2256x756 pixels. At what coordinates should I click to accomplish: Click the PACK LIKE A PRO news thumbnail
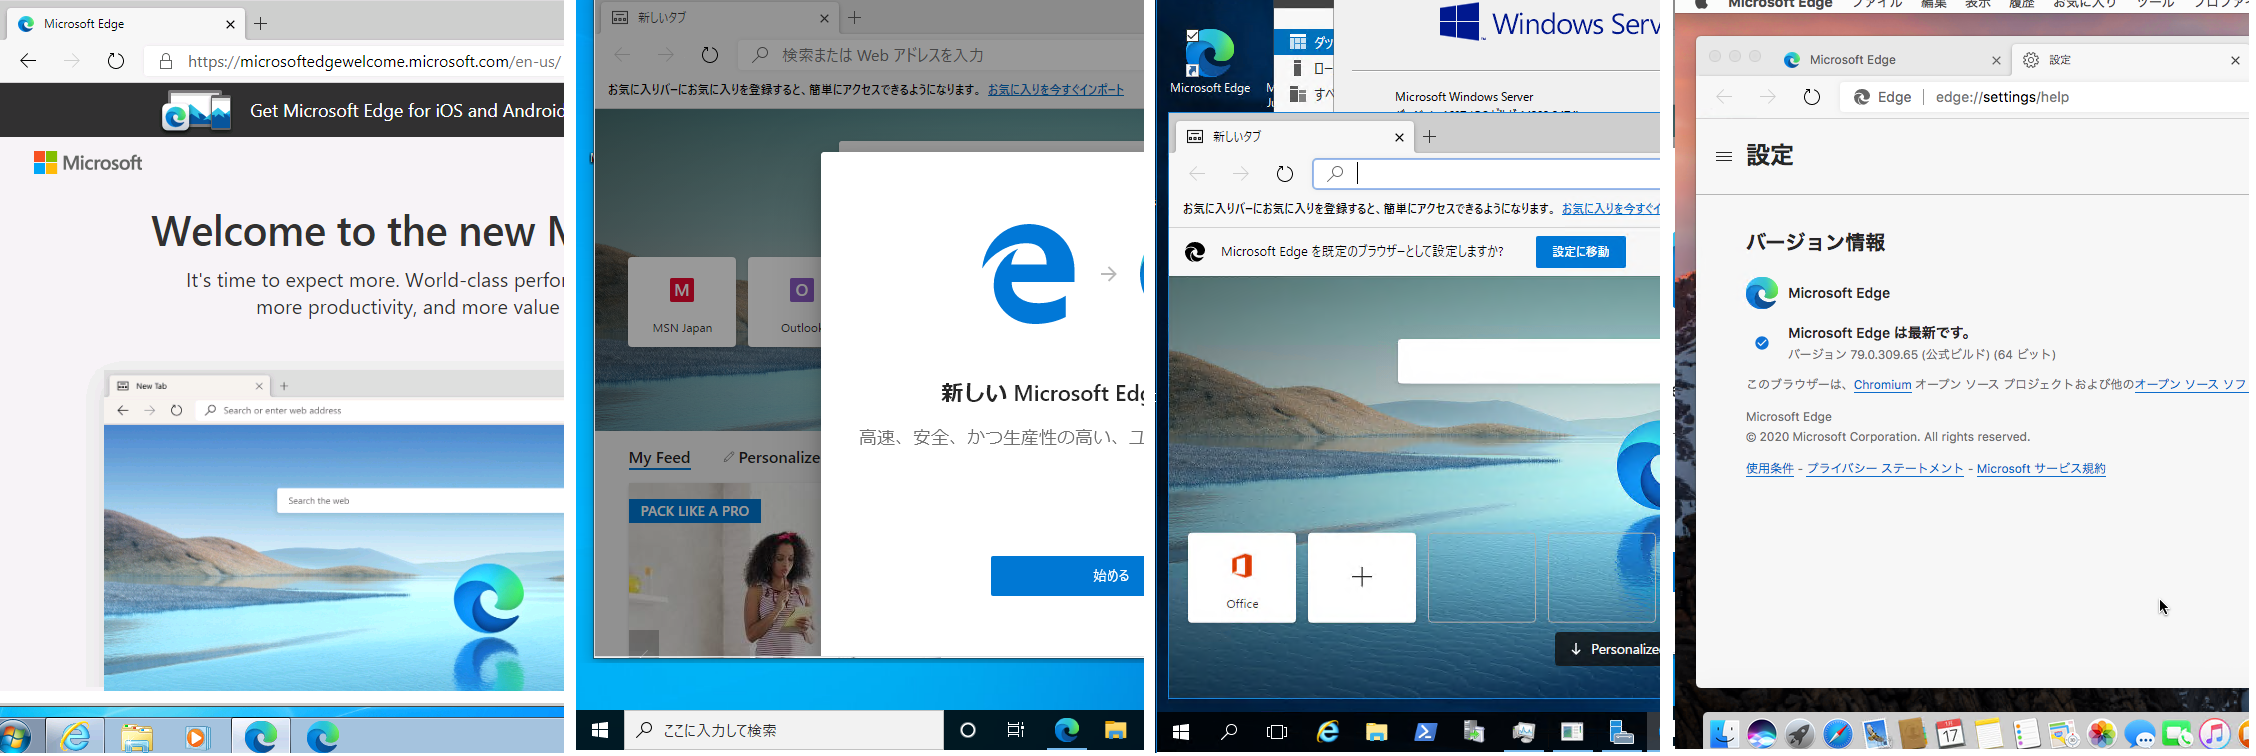pos(724,570)
